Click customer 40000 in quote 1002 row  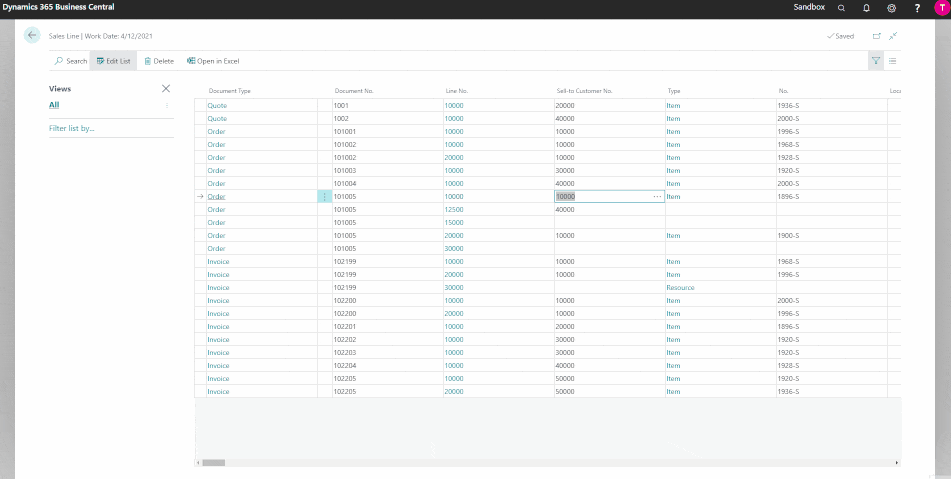[565, 119]
